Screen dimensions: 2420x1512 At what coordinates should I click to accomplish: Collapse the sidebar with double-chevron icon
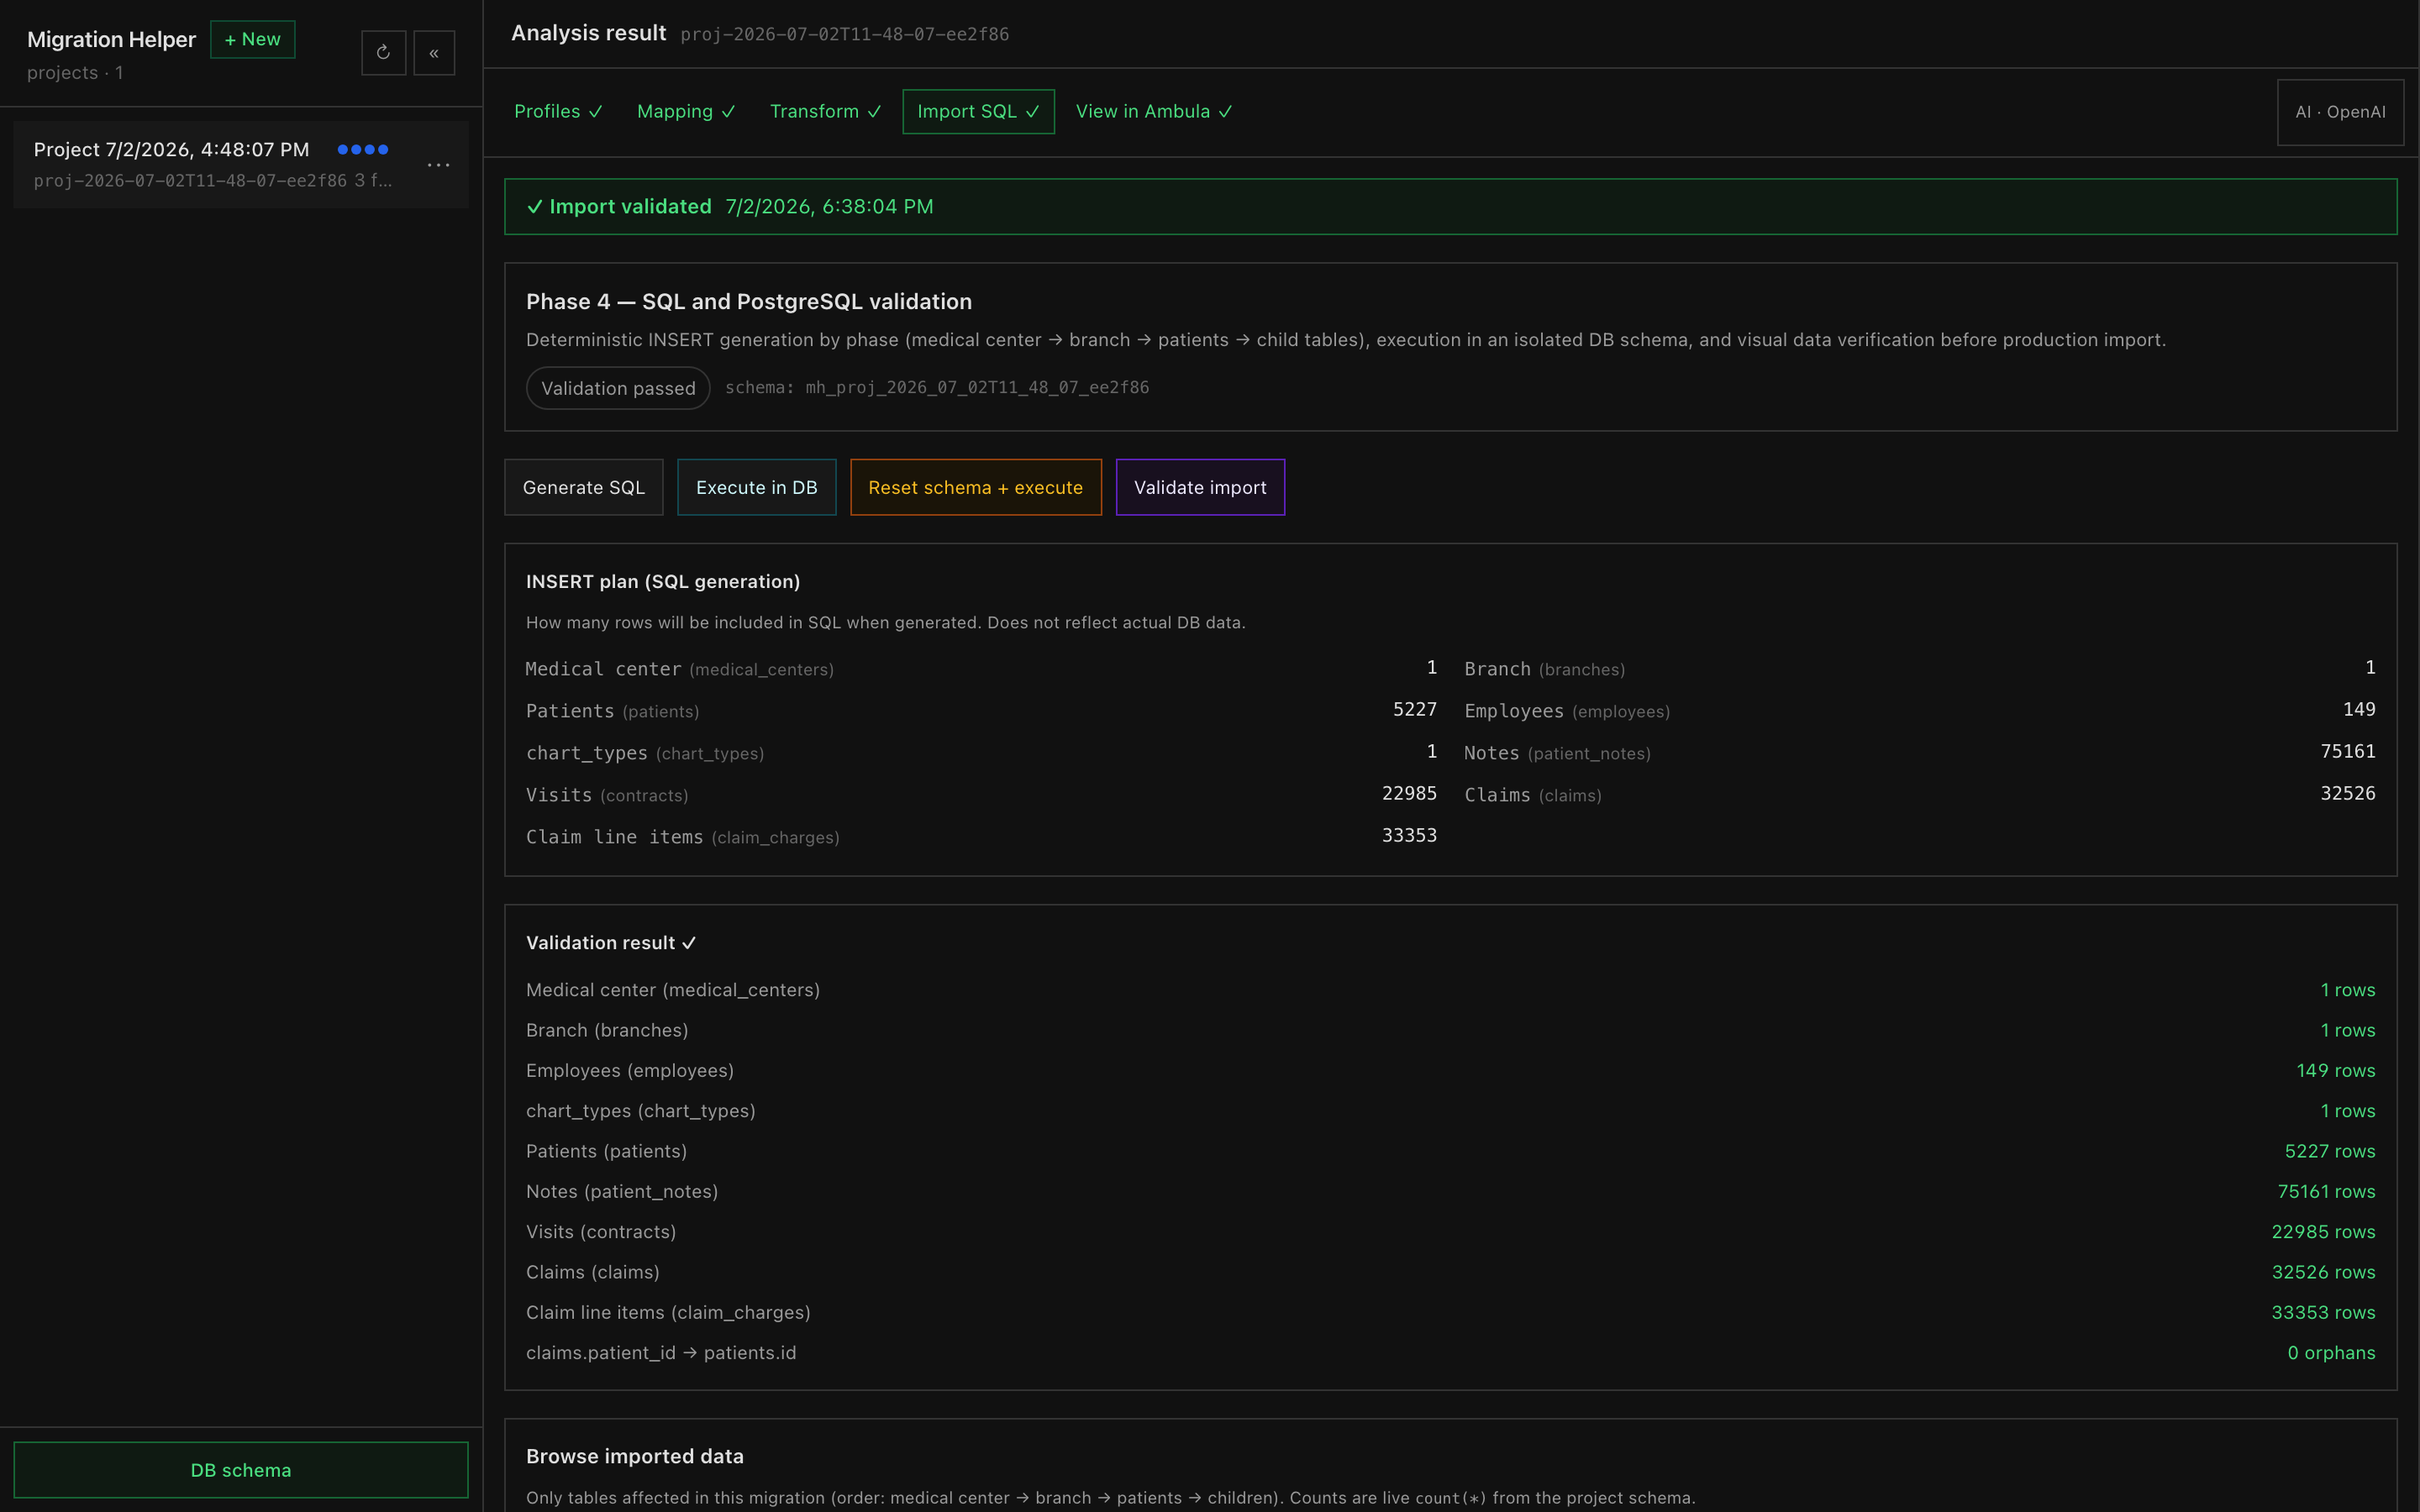tap(434, 53)
